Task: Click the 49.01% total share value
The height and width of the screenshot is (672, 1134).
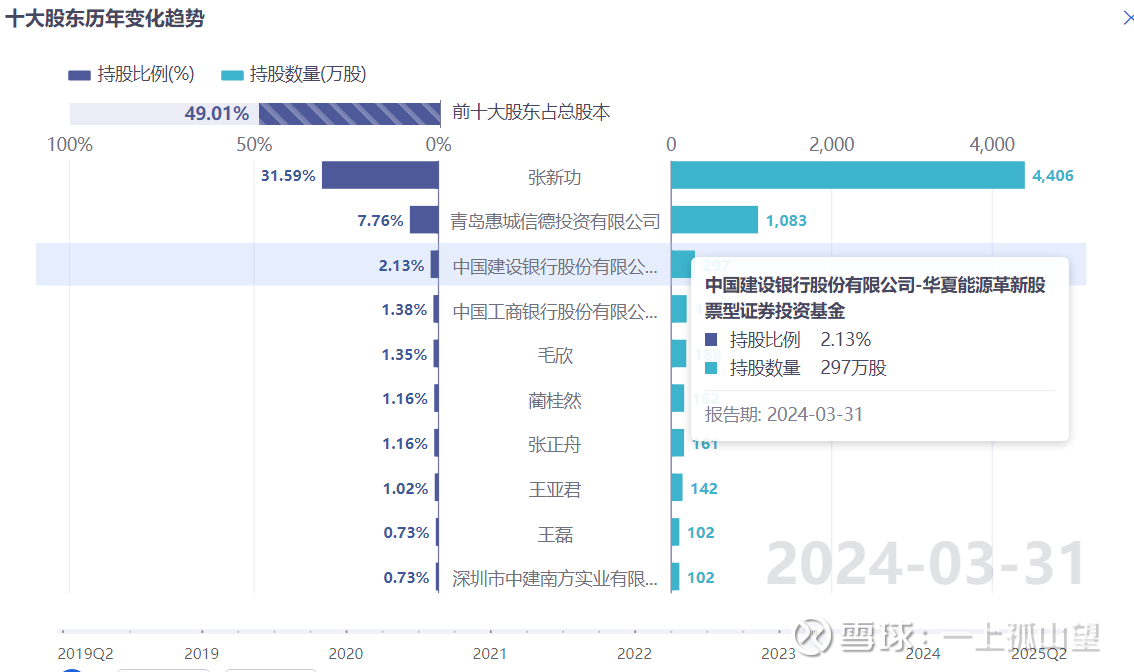Action: [216, 114]
